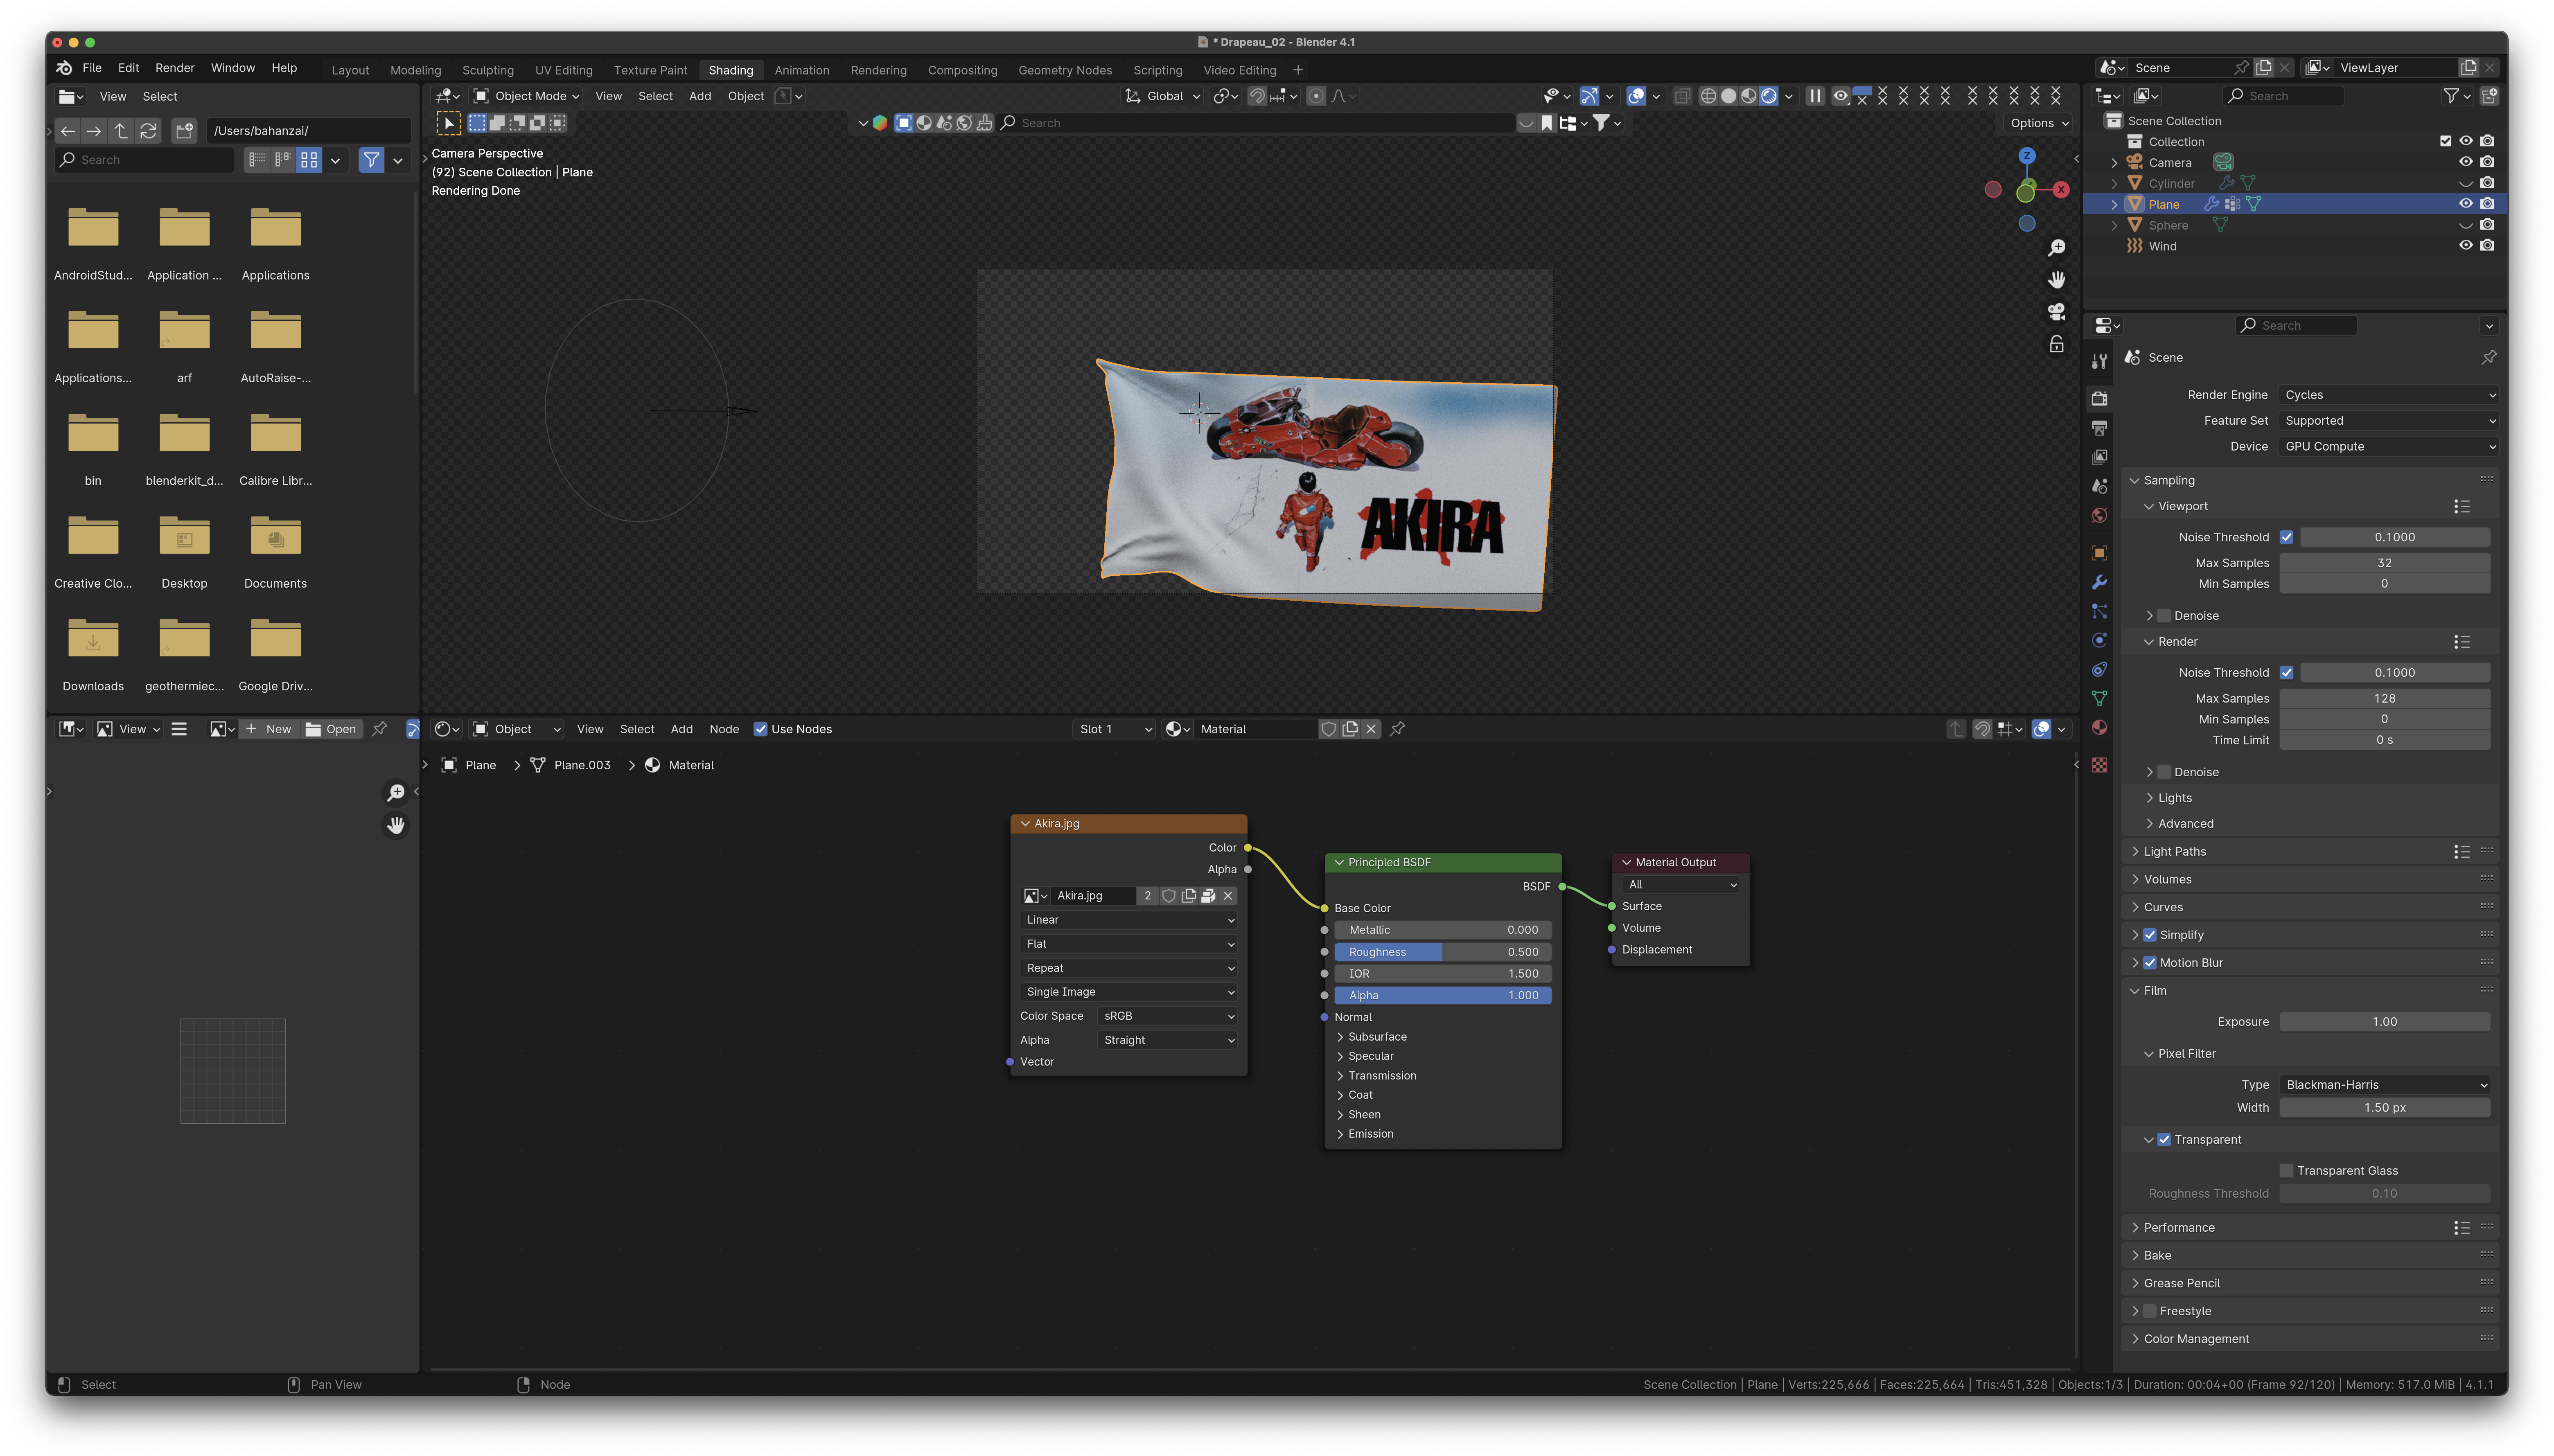The image size is (2554, 1456).
Task: Refresh the file browser listing
Action: pyautogui.click(x=148, y=131)
